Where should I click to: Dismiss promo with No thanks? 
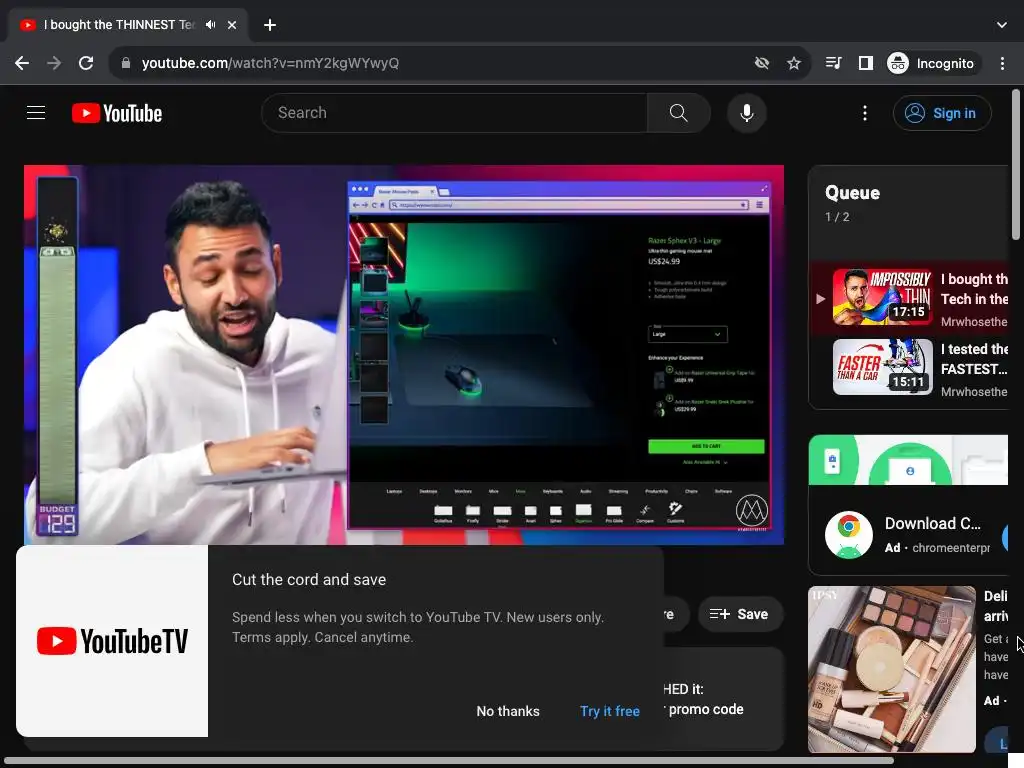pos(508,711)
